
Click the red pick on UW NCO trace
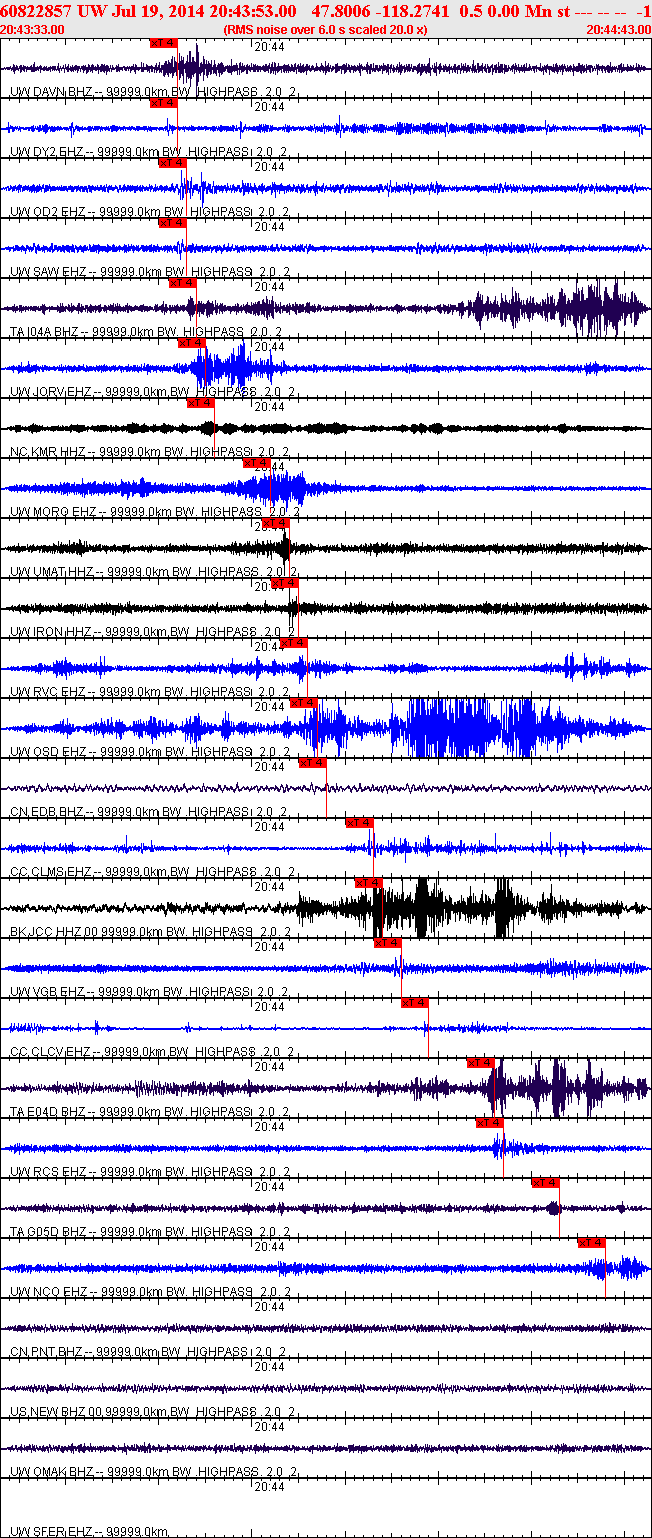(x=592, y=1243)
